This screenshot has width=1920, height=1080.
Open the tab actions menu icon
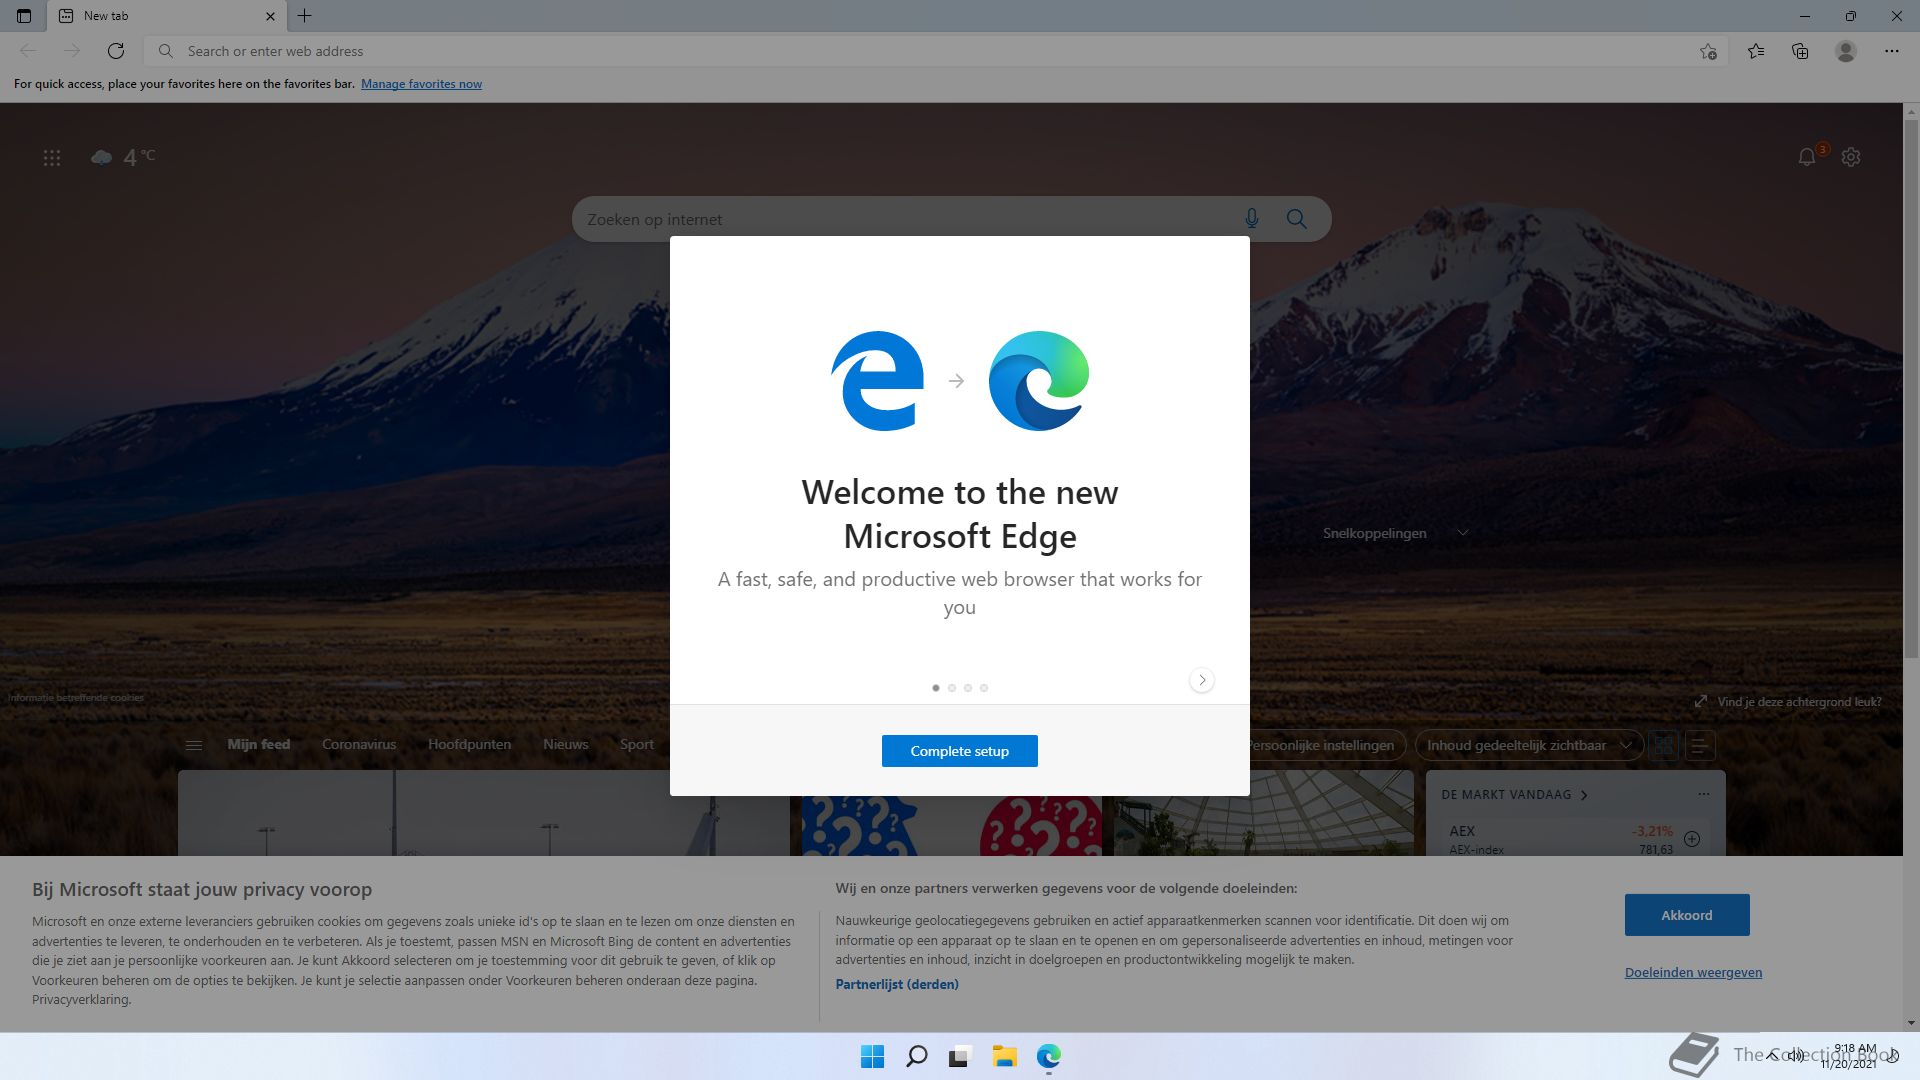pyautogui.click(x=24, y=16)
